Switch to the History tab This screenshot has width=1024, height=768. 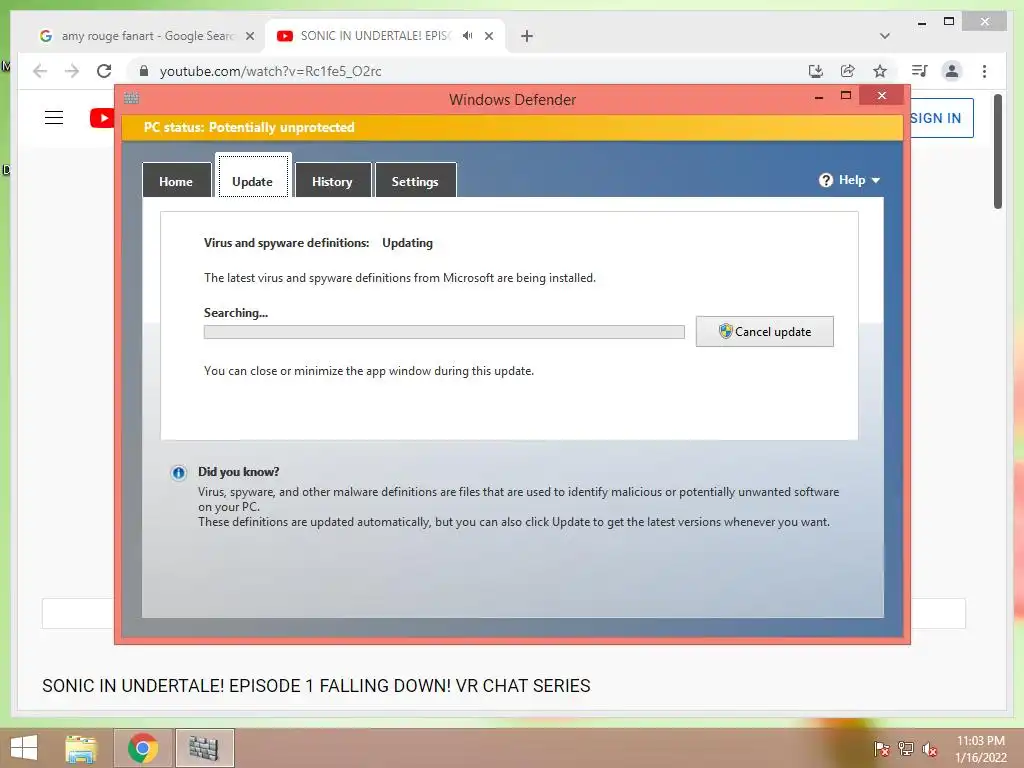(332, 181)
